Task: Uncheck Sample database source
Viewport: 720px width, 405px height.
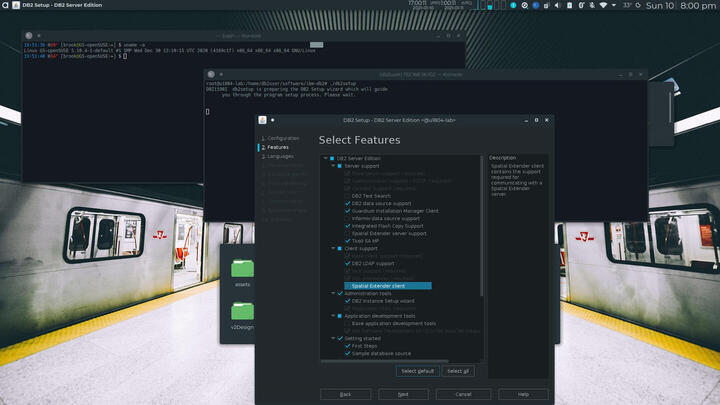Action: coord(348,354)
